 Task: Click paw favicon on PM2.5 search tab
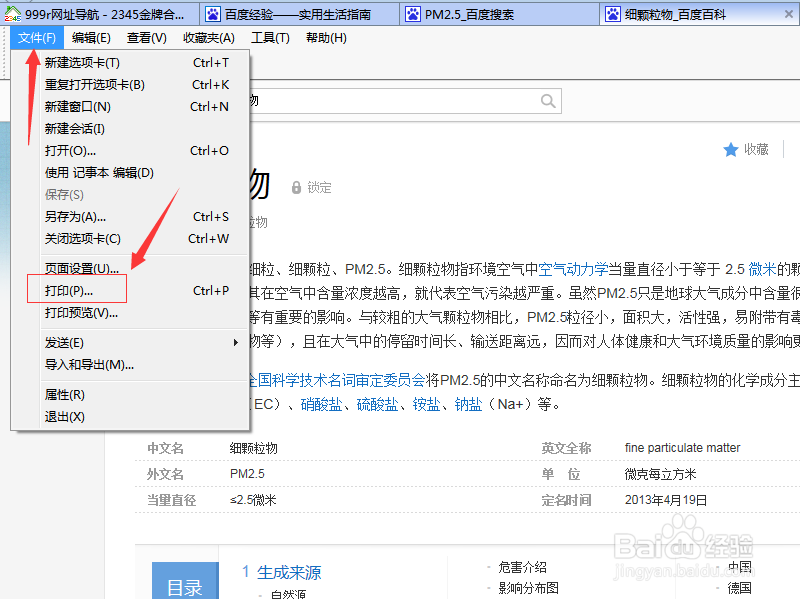click(412, 14)
